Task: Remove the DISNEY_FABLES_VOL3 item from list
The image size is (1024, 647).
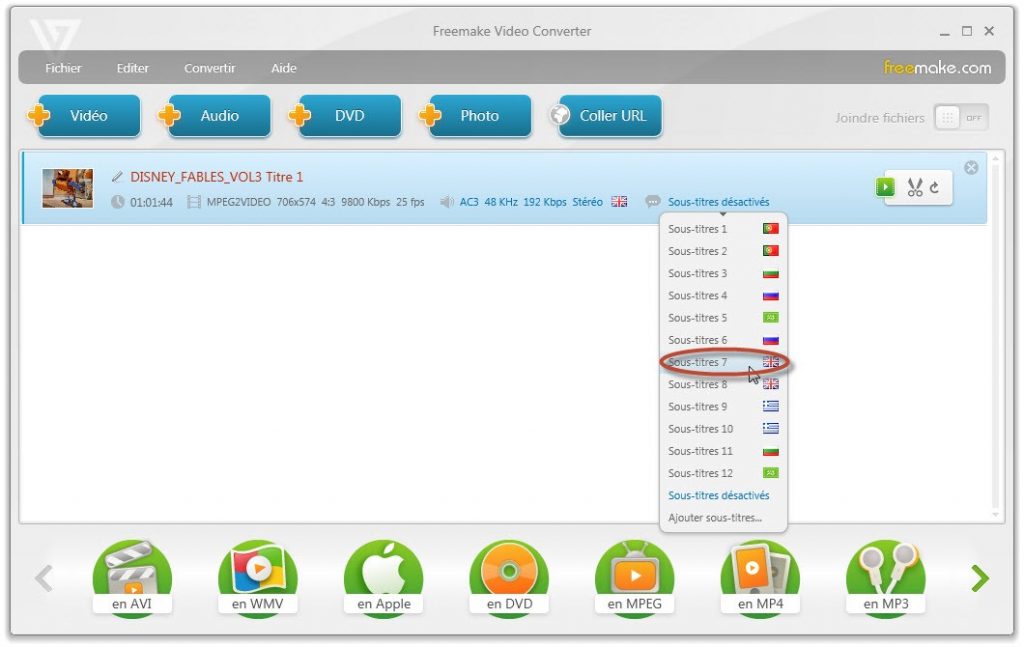Action: pyautogui.click(x=971, y=168)
